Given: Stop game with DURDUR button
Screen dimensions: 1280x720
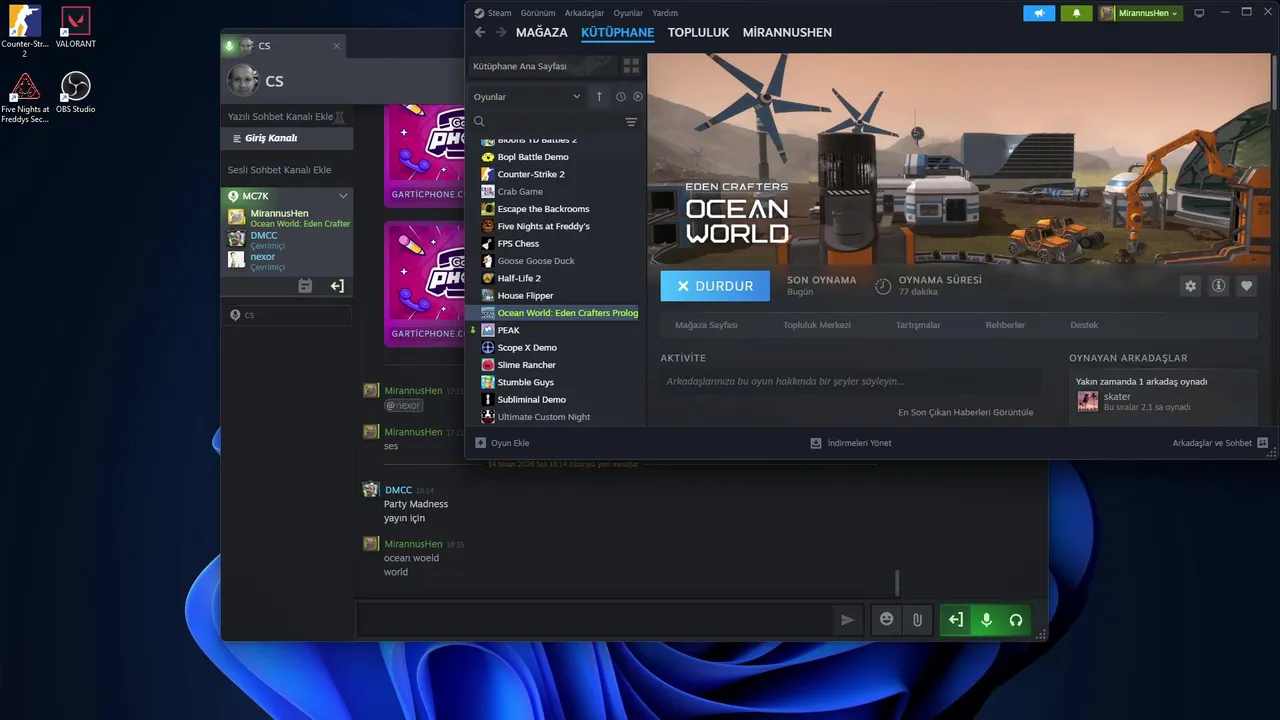Looking at the screenshot, I should pos(715,286).
